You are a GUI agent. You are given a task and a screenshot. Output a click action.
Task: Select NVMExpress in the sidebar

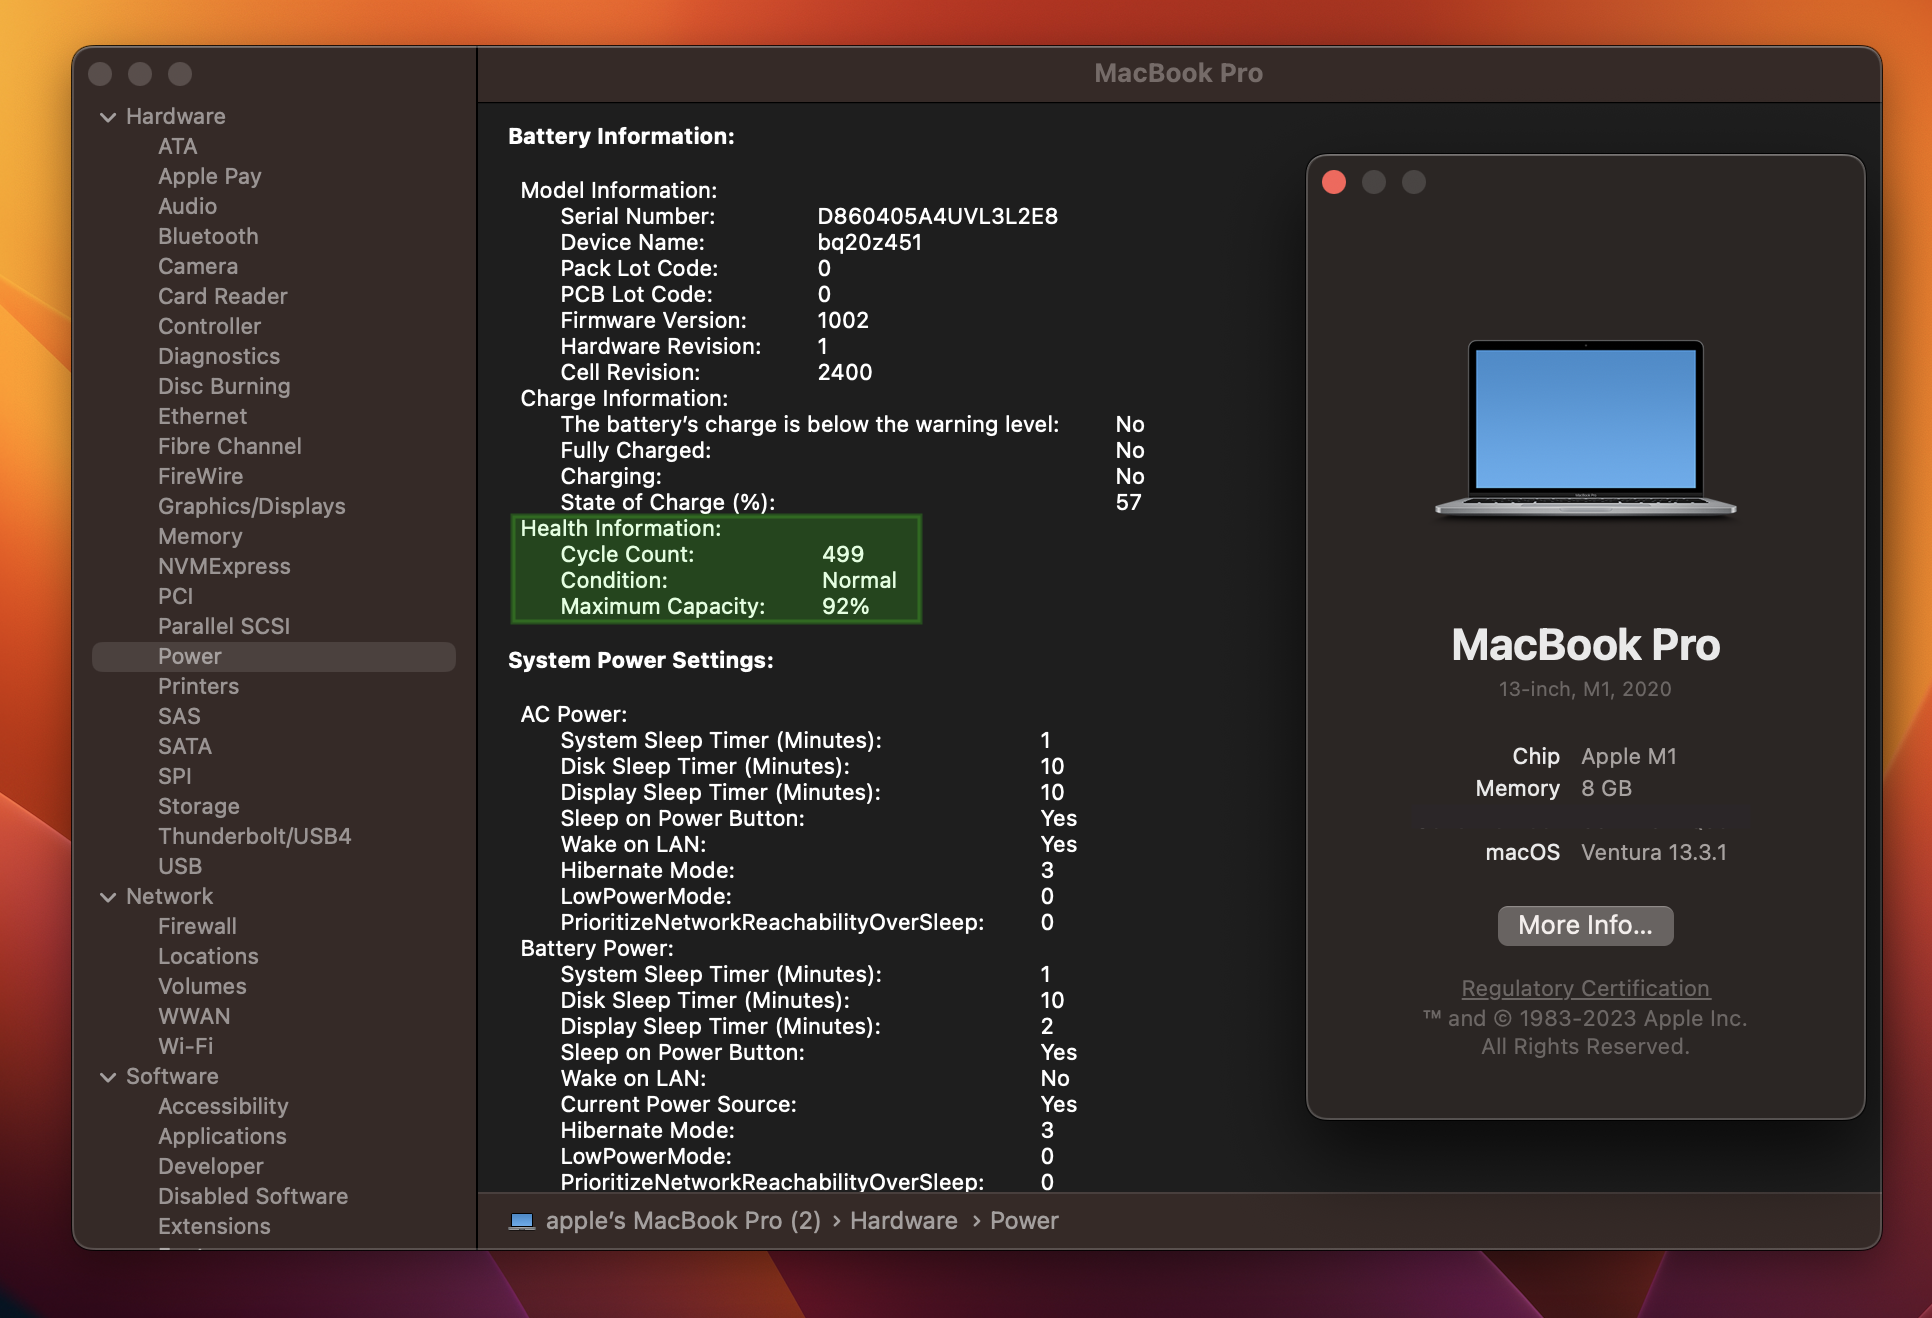coord(224,566)
